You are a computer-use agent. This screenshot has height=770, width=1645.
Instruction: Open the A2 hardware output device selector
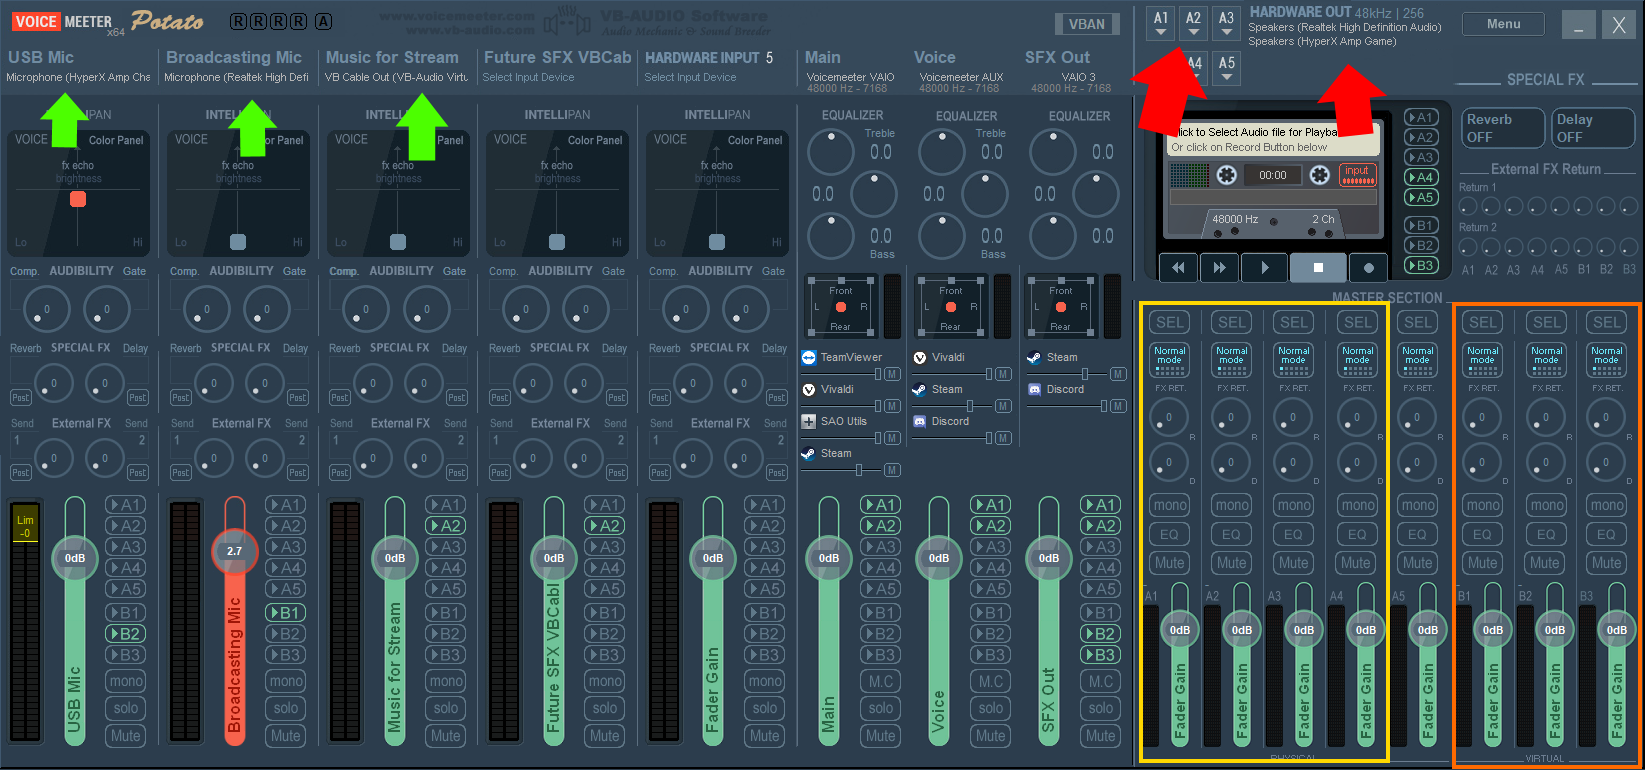click(1193, 24)
